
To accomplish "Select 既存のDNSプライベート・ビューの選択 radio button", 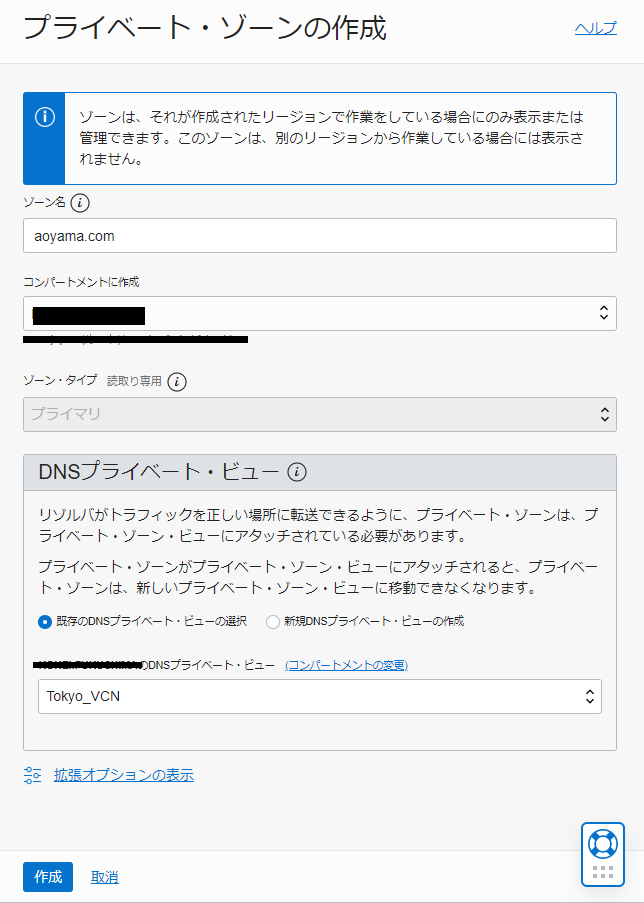I will (45, 622).
